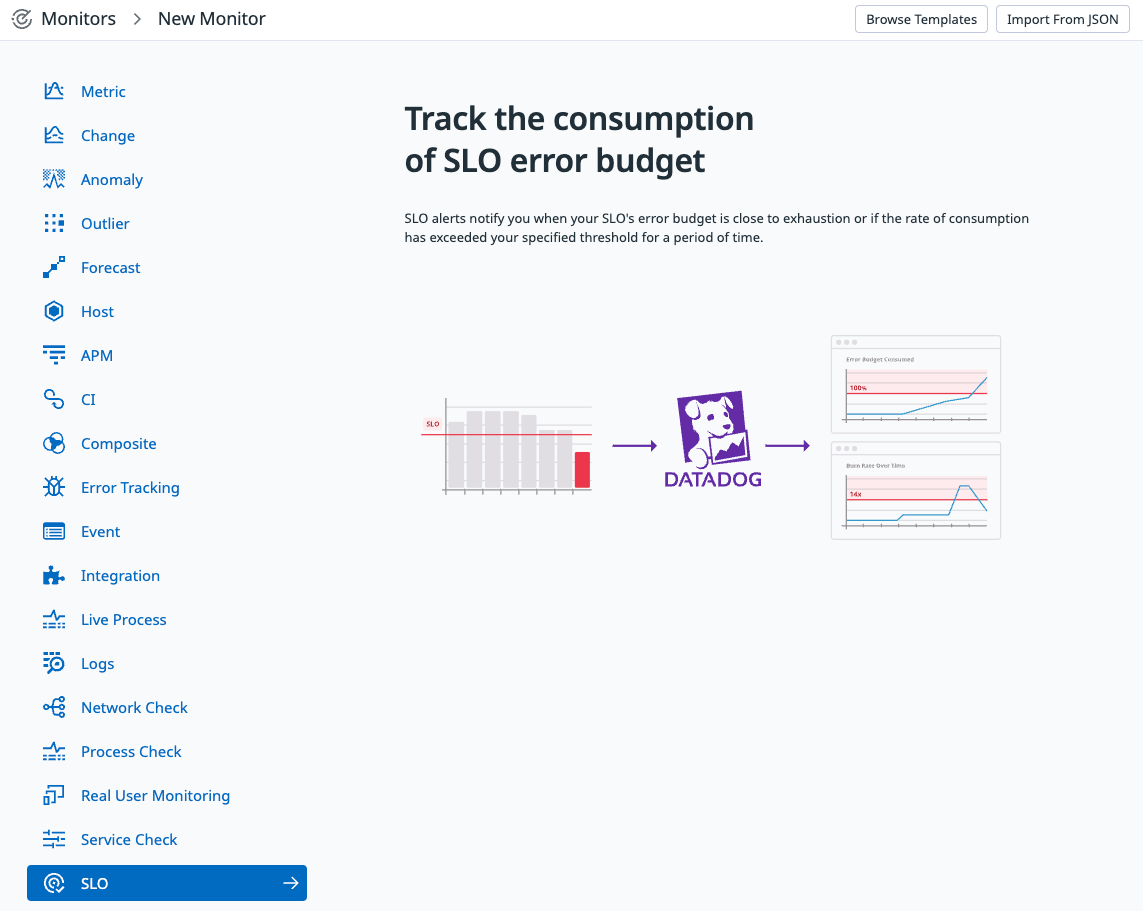This screenshot has height=911, width=1143.
Task: Select the APM monitor label
Action: (x=97, y=356)
